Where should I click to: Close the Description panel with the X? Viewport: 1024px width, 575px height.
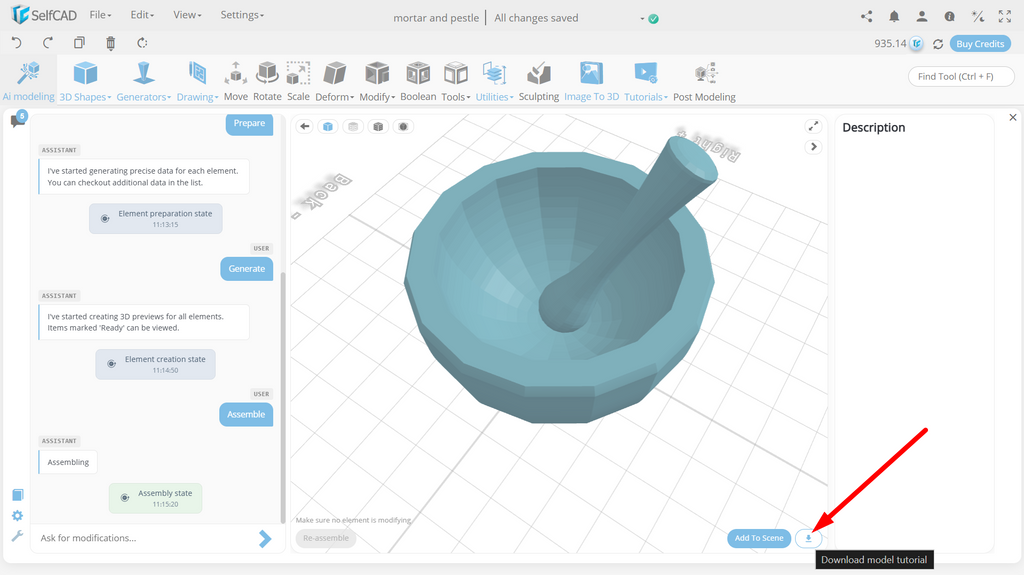point(1013,118)
